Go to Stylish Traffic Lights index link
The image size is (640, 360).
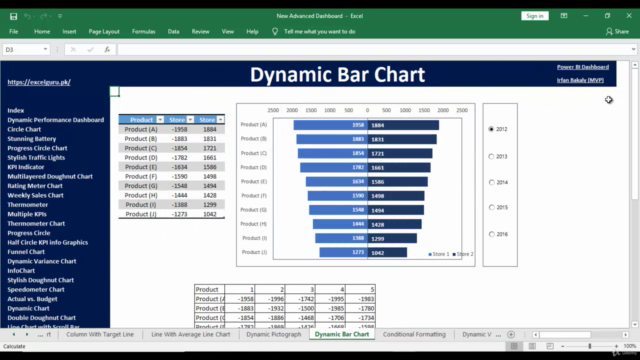click(36, 158)
